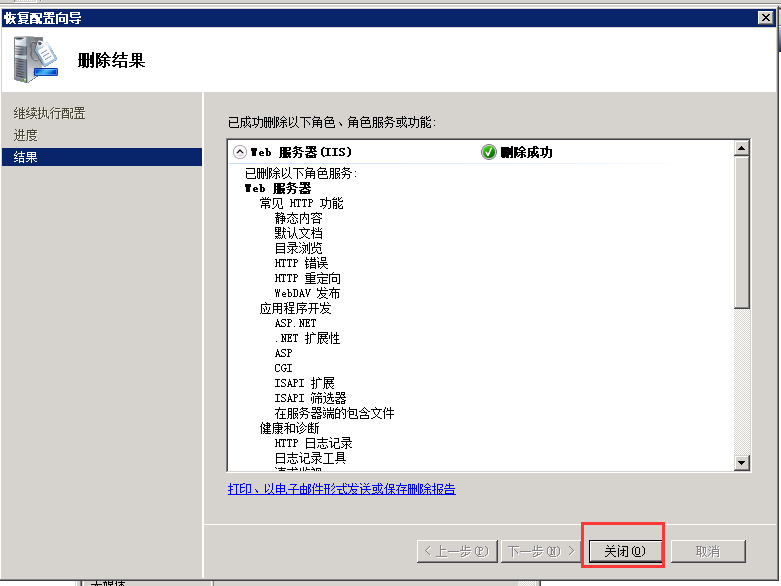Screen dimensions: 781x586
Task: Select the 进度 step in the sidebar
Action: coord(26,135)
